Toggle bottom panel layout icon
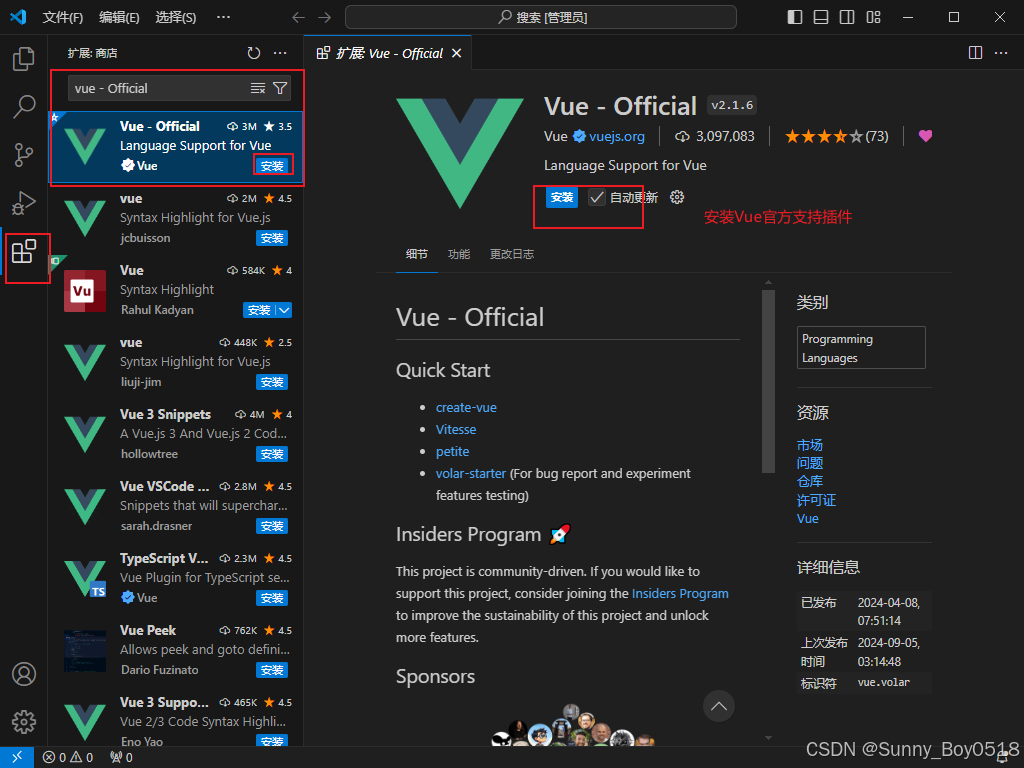Screen dimensions: 1024x768 [x=821, y=18]
